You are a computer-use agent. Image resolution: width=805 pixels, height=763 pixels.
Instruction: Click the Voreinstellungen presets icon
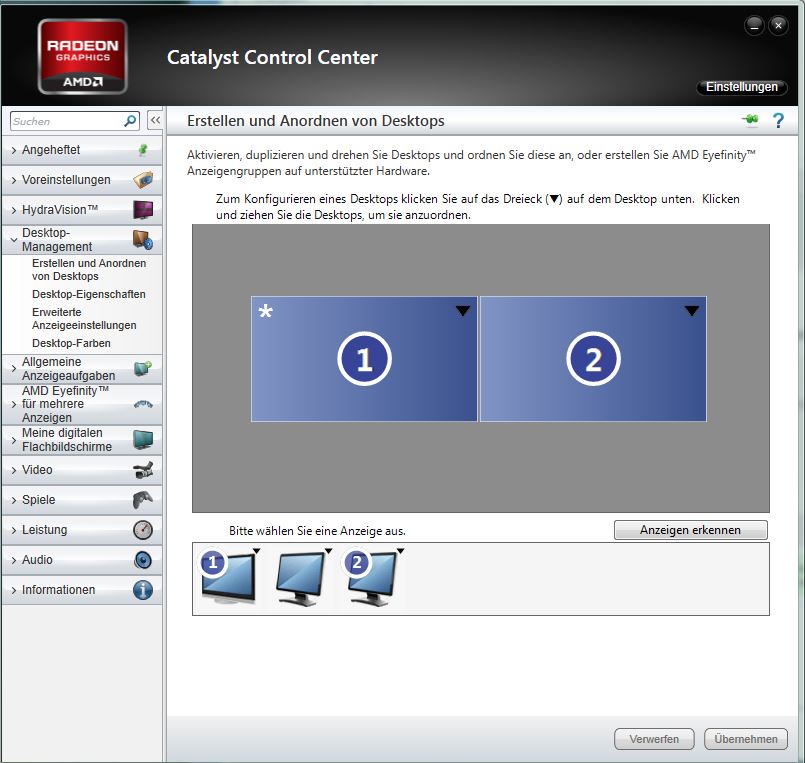click(143, 180)
